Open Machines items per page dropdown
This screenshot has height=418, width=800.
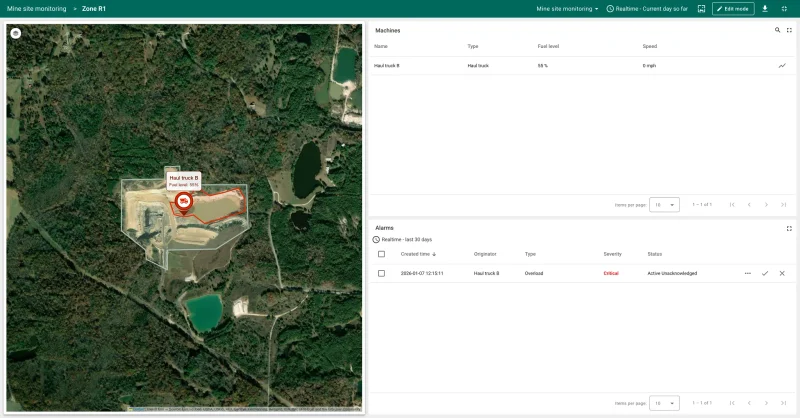click(x=664, y=205)
